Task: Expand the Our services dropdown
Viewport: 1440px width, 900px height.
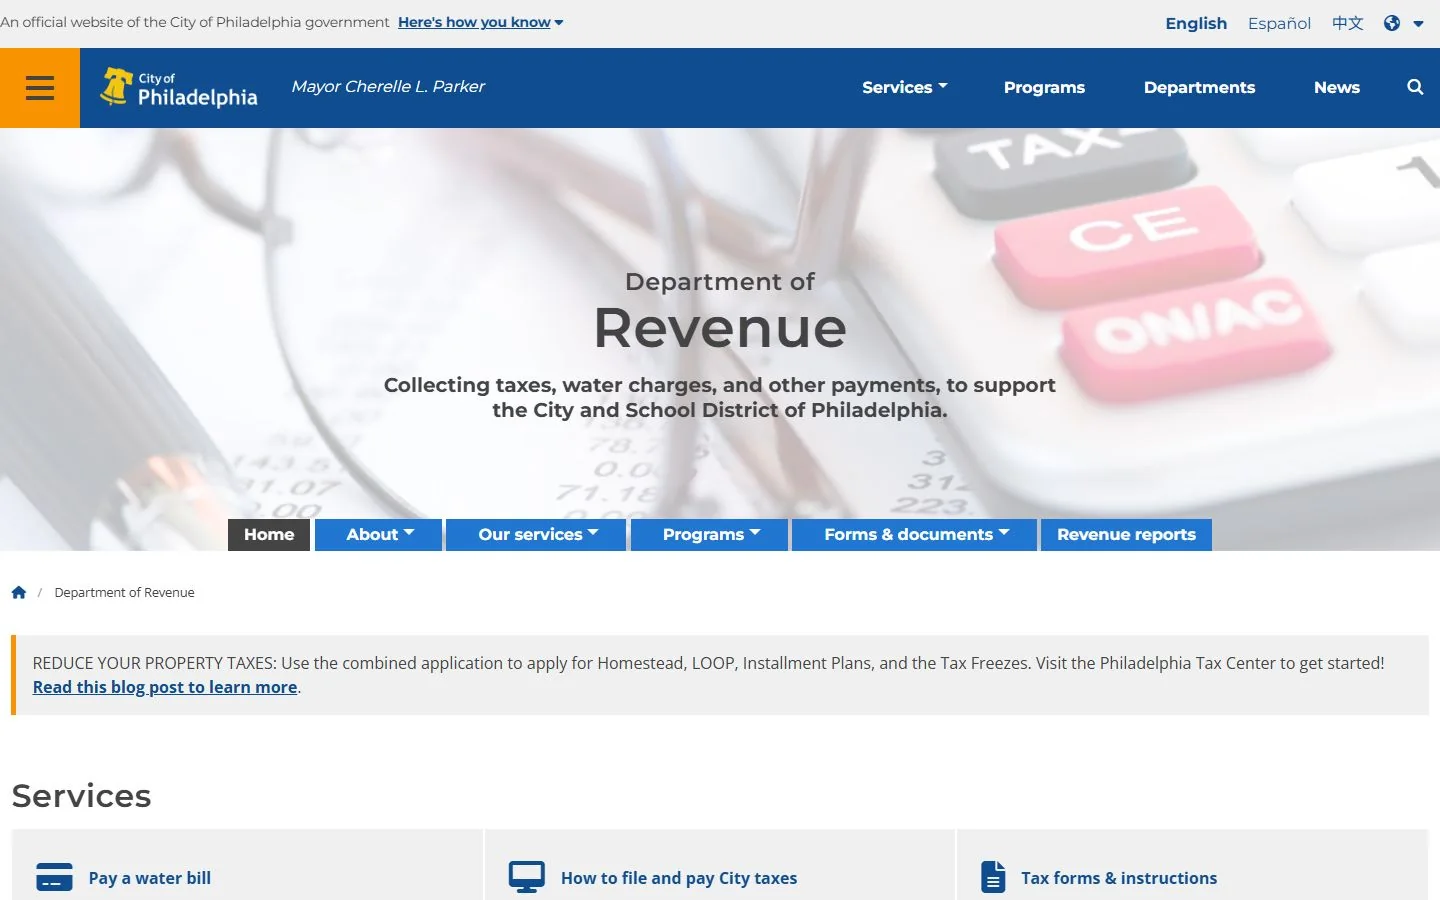Action: click(537, 534)
